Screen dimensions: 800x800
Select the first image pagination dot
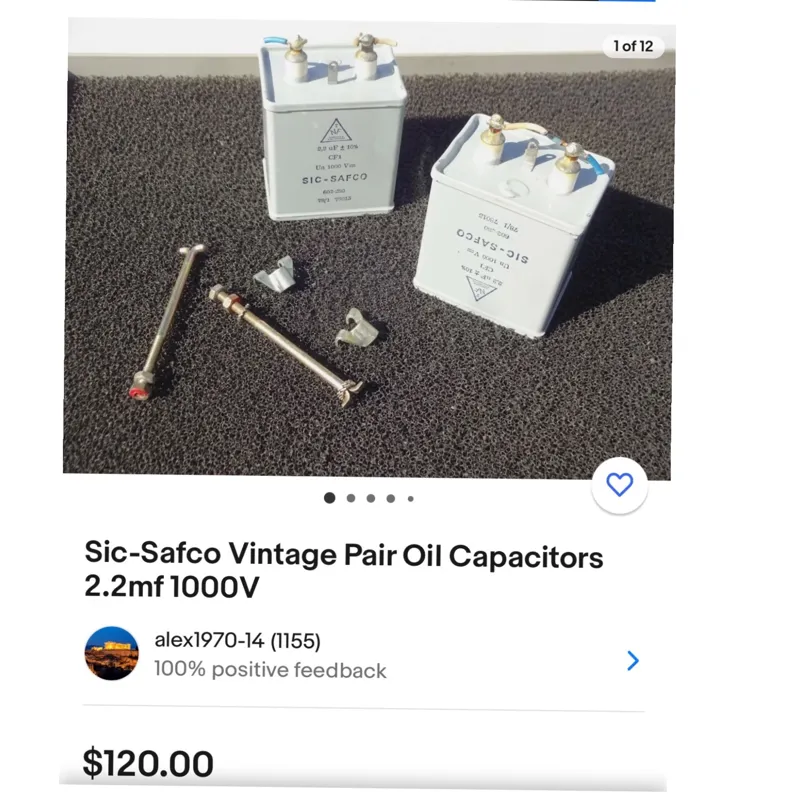[x=329, y=498]
